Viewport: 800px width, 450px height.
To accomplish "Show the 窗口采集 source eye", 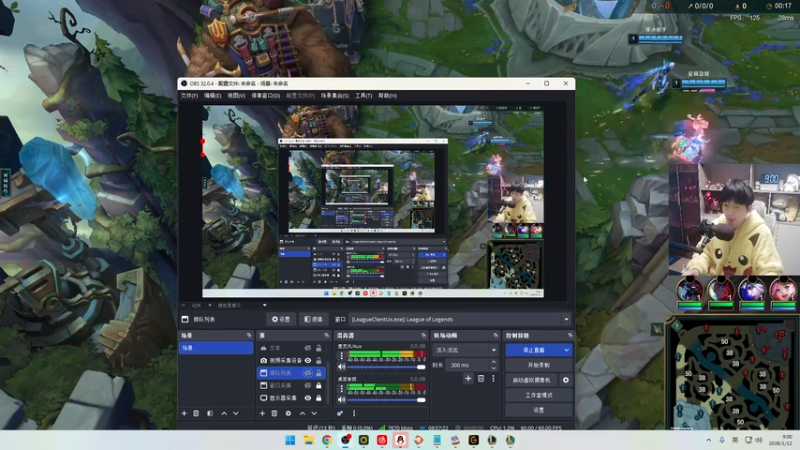I will tap(308, 385).
